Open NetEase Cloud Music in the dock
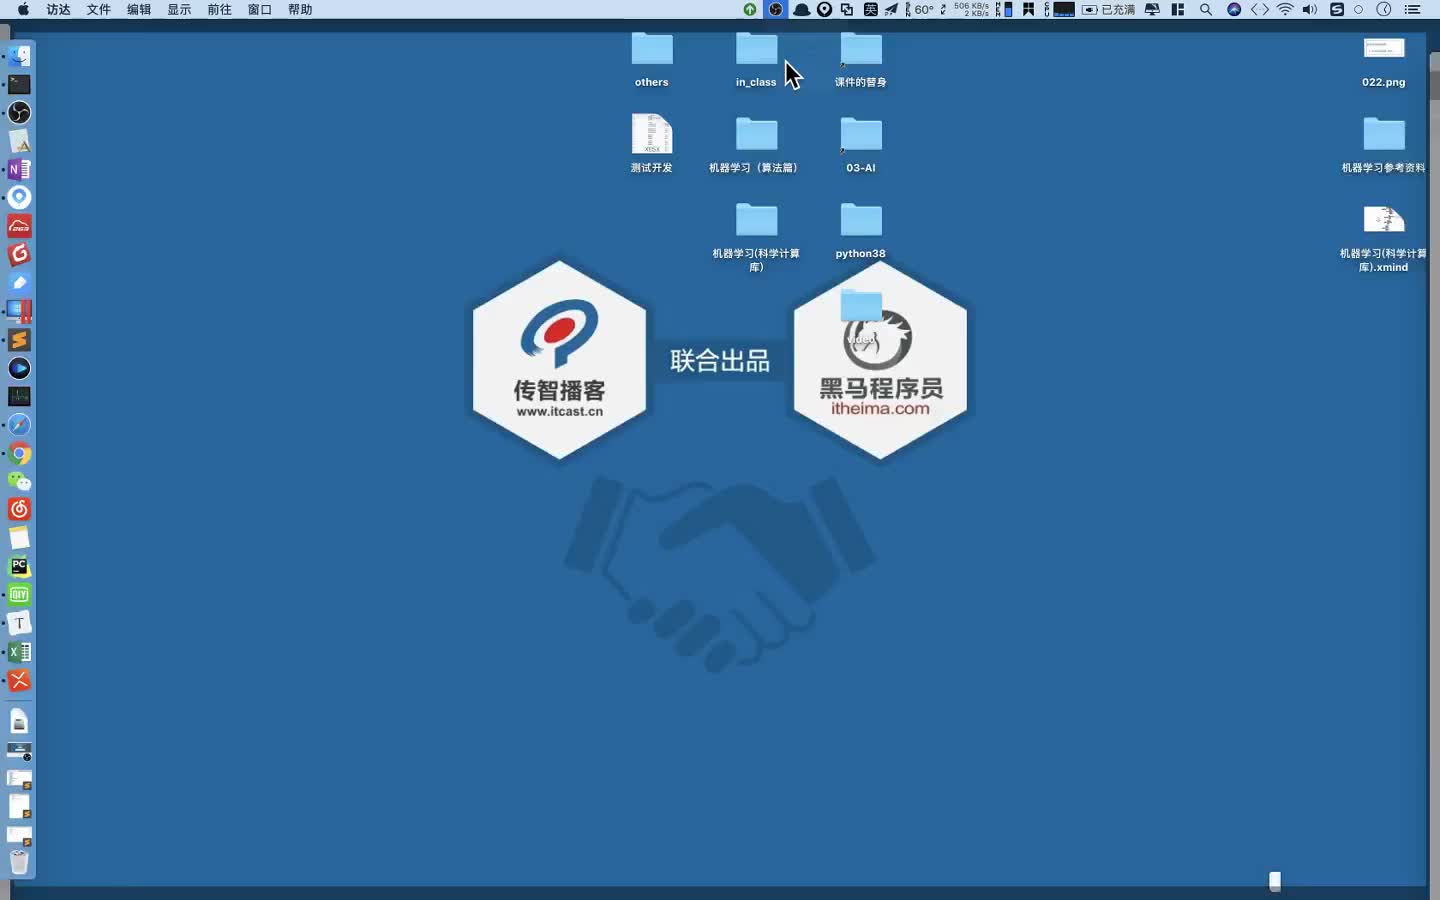This screenshot has height=900, width=1440. pyautogui.click(x=19, y=509)
